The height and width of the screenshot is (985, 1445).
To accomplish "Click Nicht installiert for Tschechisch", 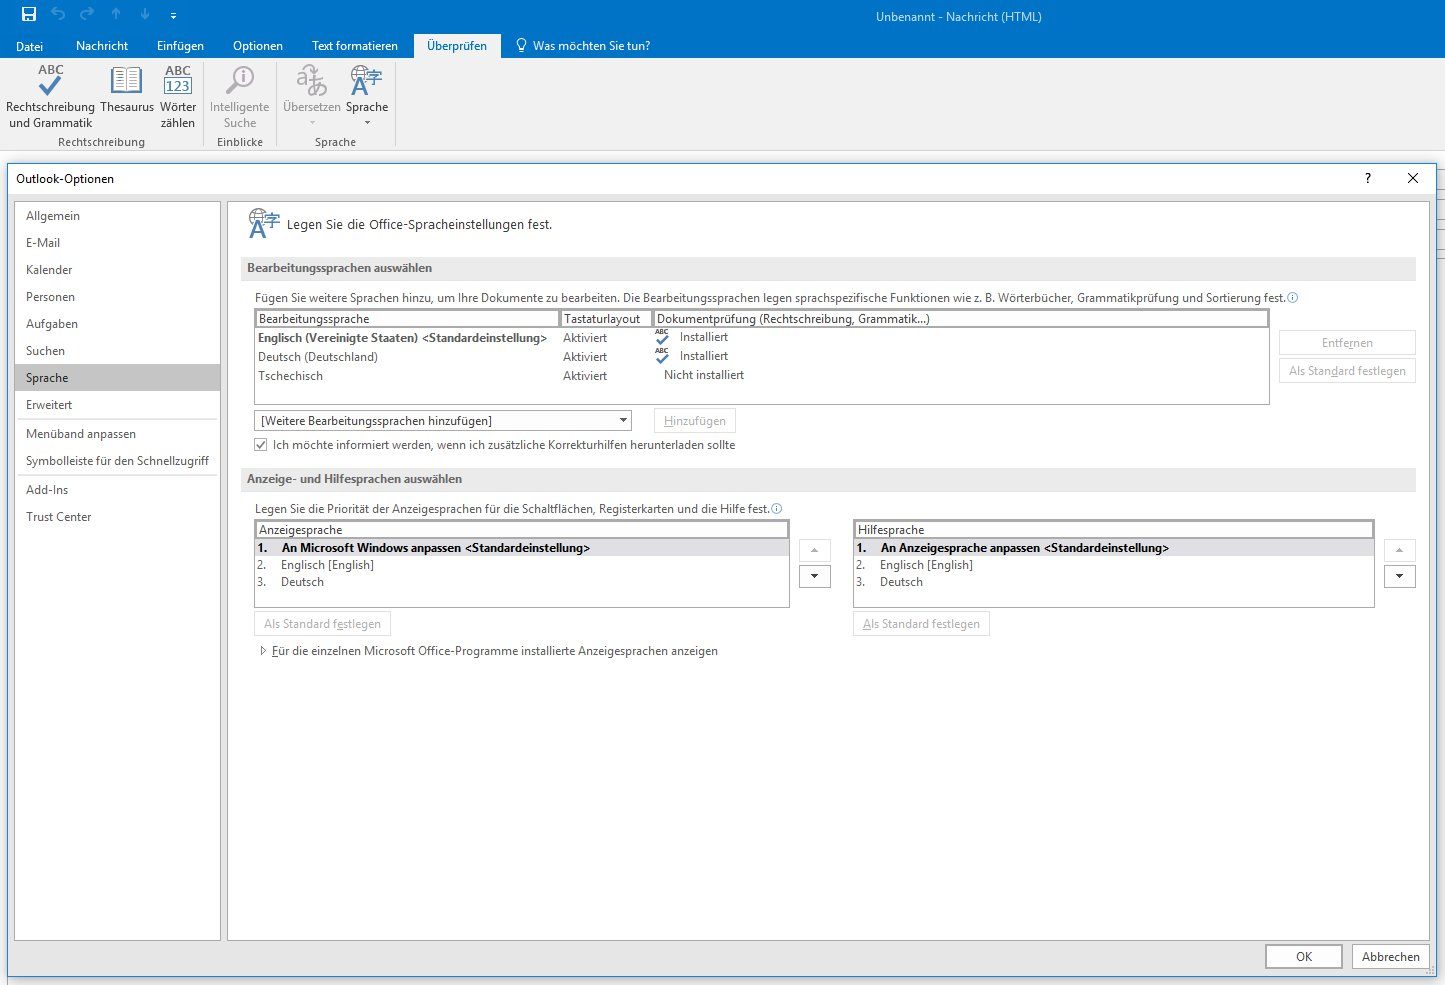I will coord(704,375).
